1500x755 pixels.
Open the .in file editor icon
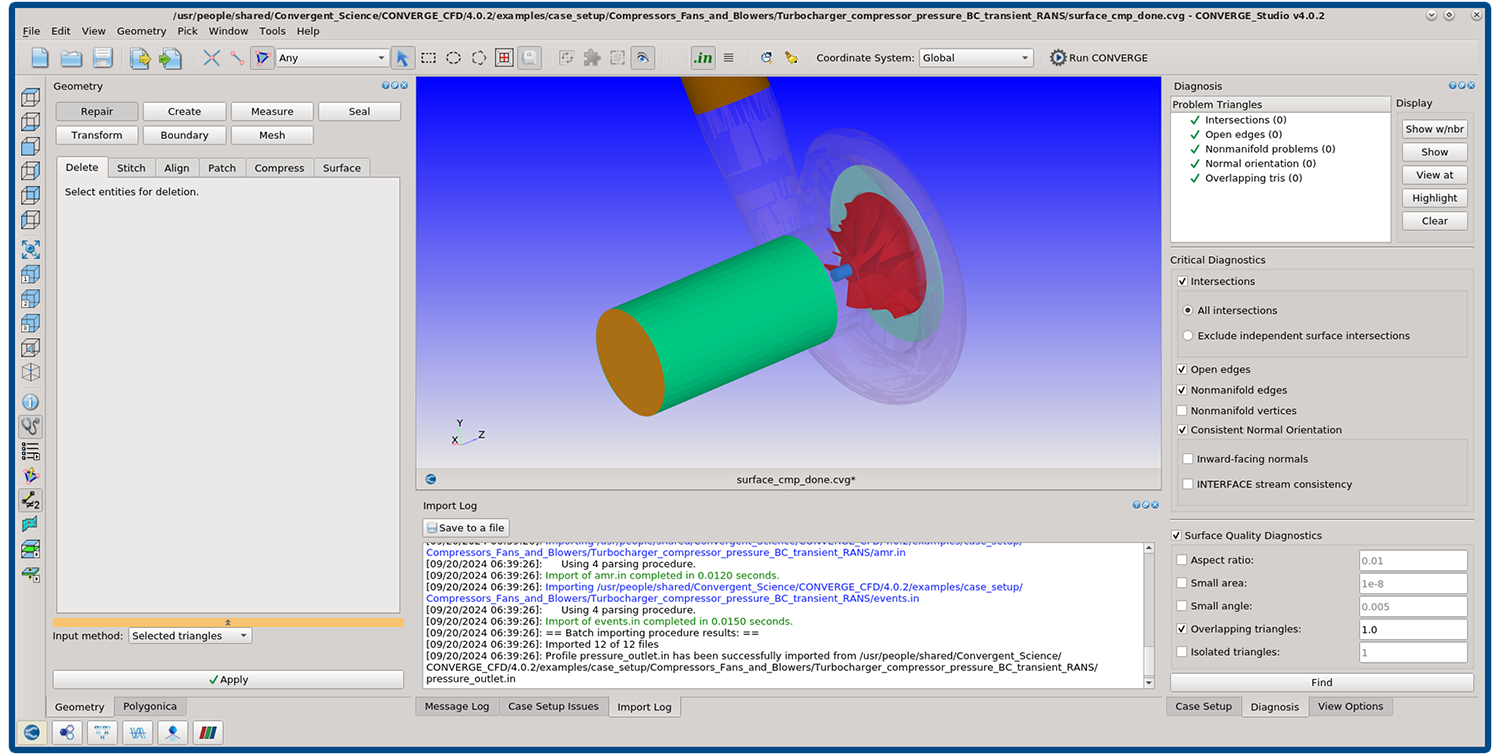(703, 57)
